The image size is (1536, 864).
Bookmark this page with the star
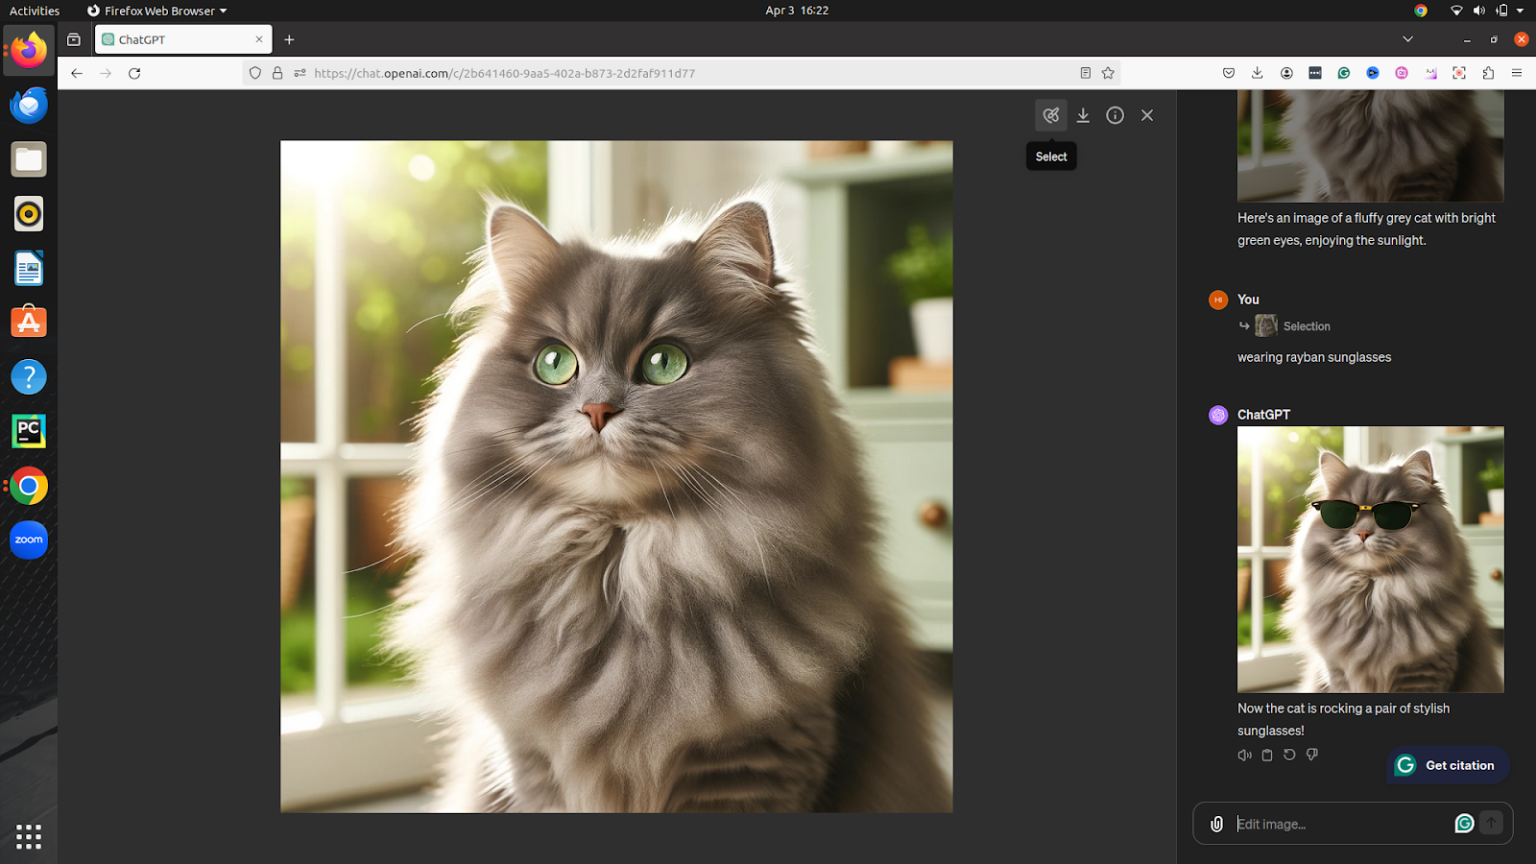pos(1107,72)
